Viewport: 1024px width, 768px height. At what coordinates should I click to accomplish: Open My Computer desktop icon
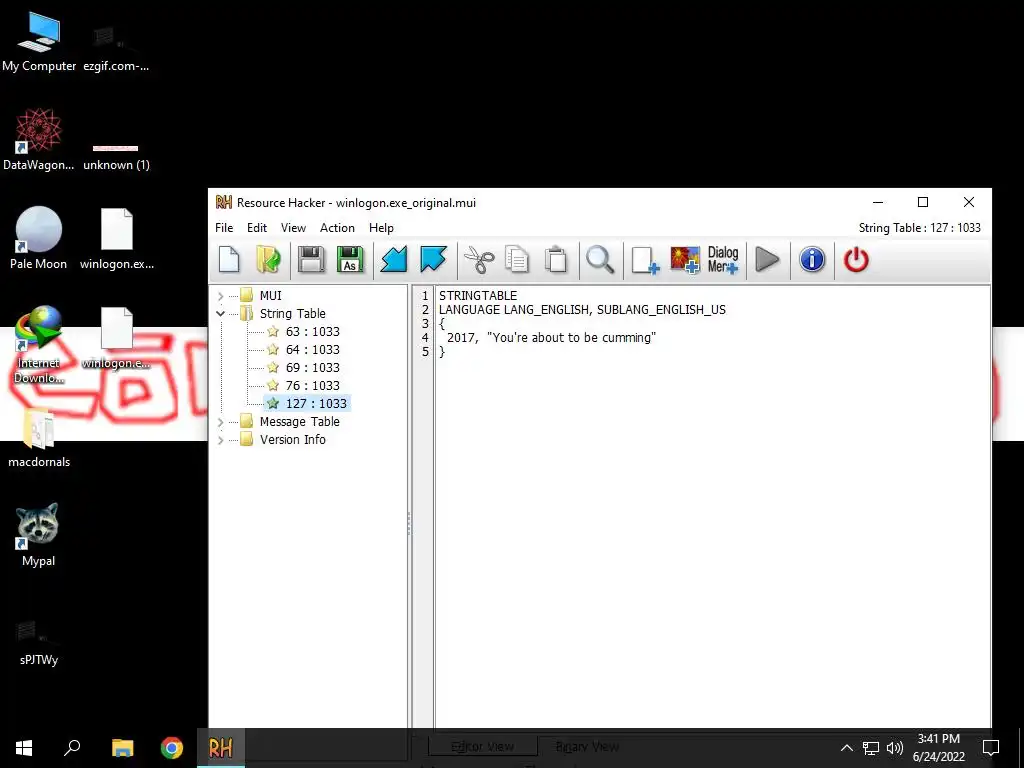tap(39, 40)
